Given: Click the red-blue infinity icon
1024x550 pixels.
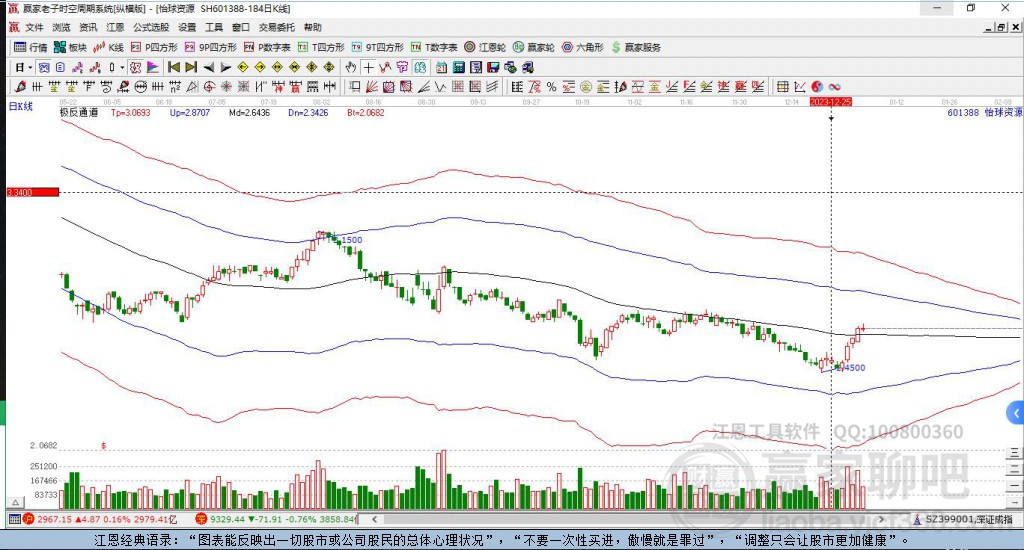Looking at the screenshot, I should [x=834, y=86].
